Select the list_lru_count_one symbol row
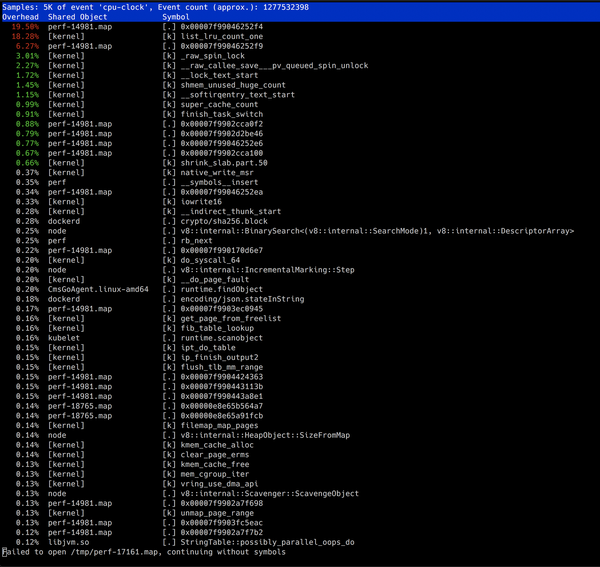Screen dimensions: 600x567 [x=224, y=35]
